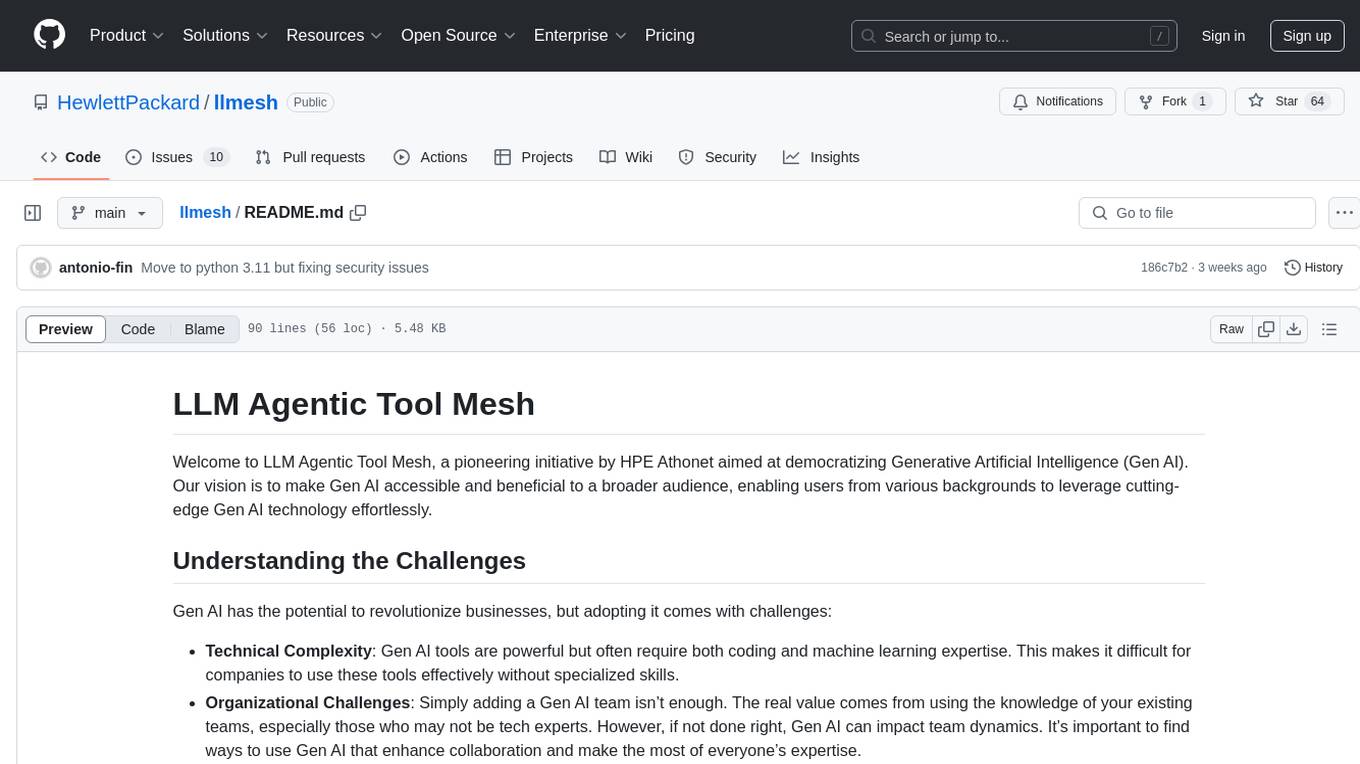
Task: Download the raw file
Action: pyautogui.click(x=1293, y=329)
